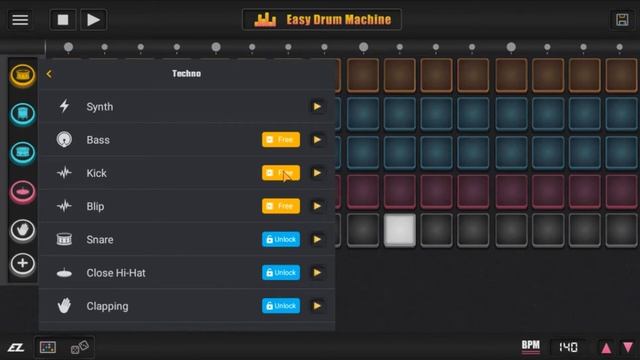Click the Free button for Bass
640x360 pixels.
point(281,140)
